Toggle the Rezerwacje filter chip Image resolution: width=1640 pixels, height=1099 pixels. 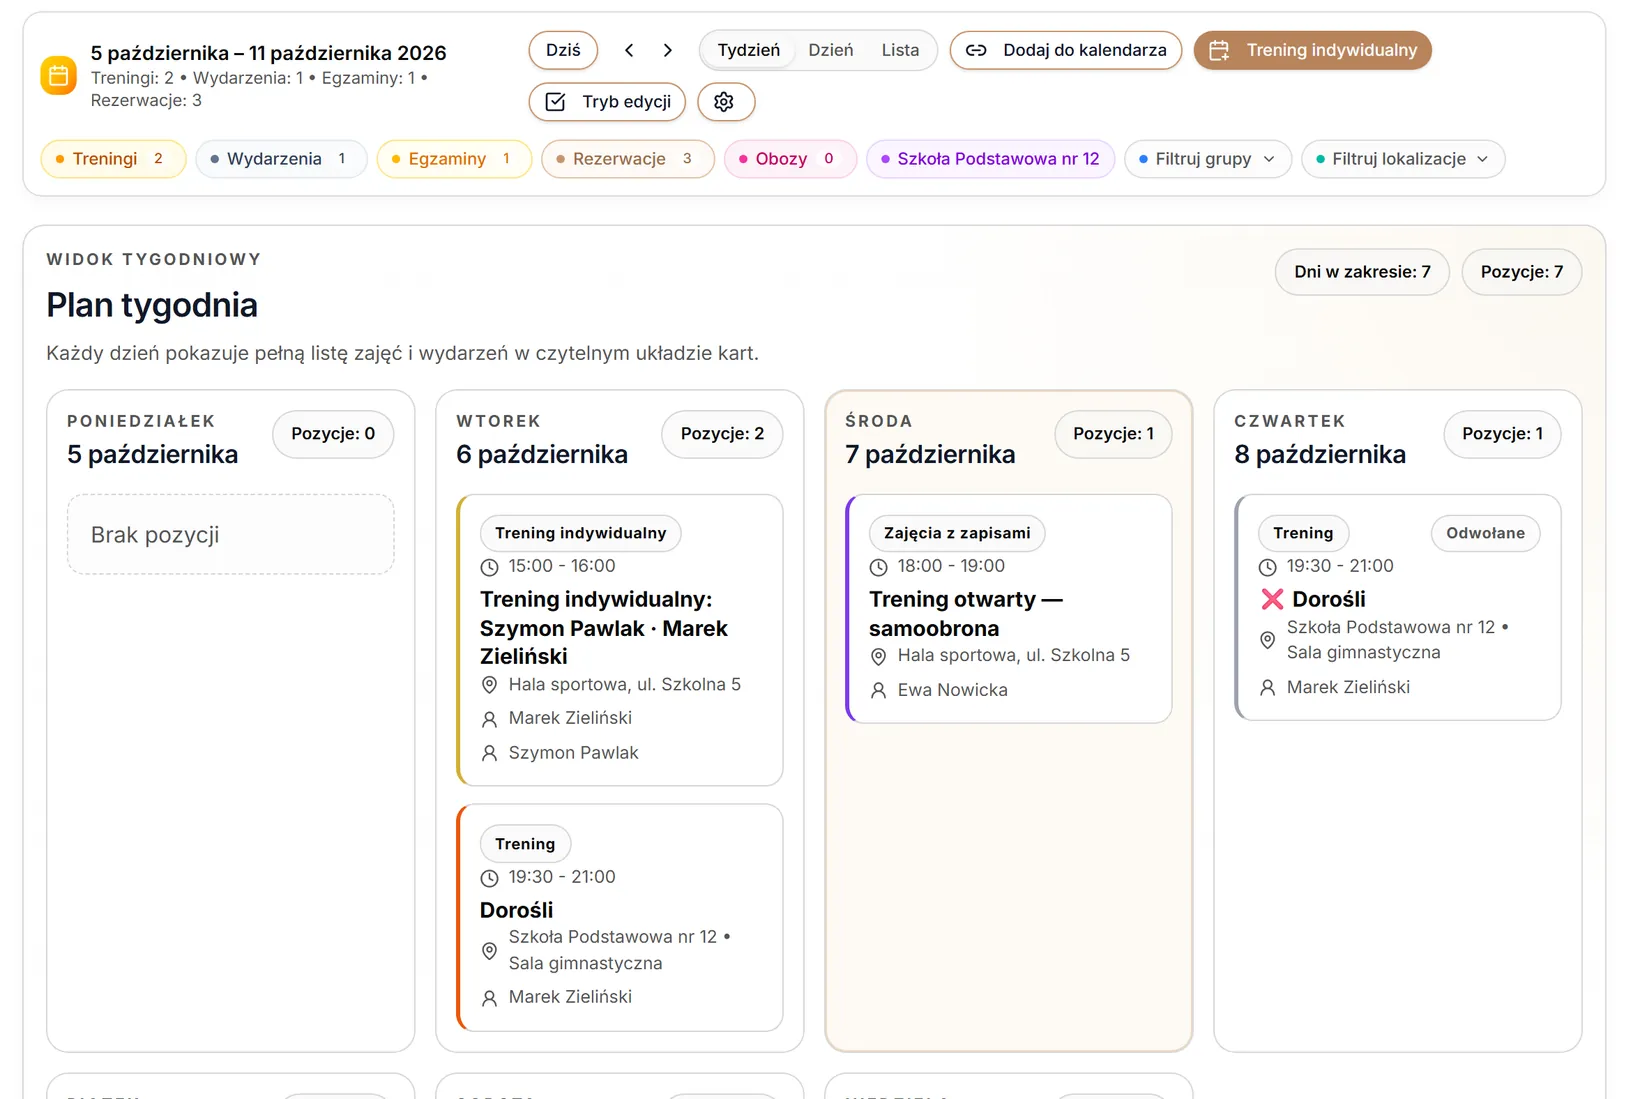pos(628,159)
